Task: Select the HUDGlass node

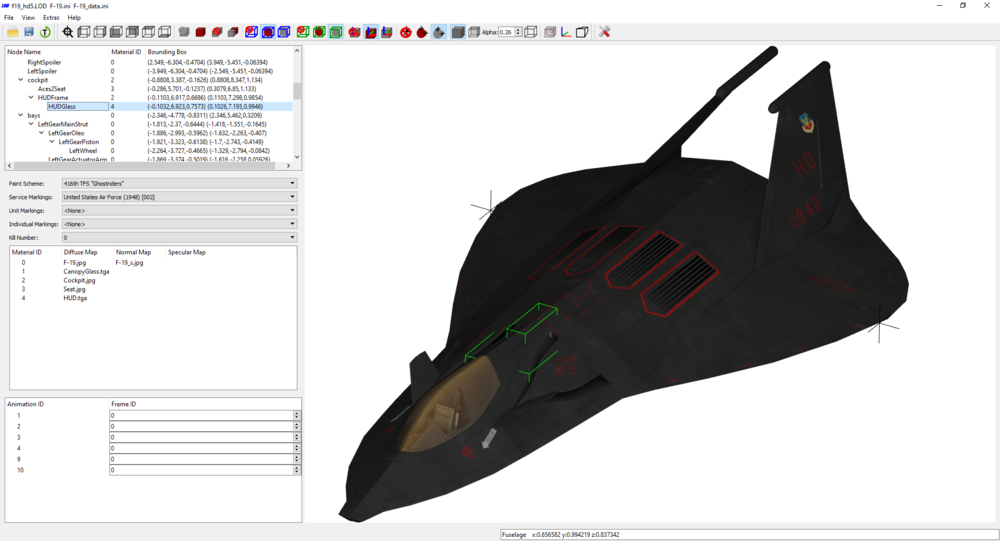Action: (x=62, y=107)
